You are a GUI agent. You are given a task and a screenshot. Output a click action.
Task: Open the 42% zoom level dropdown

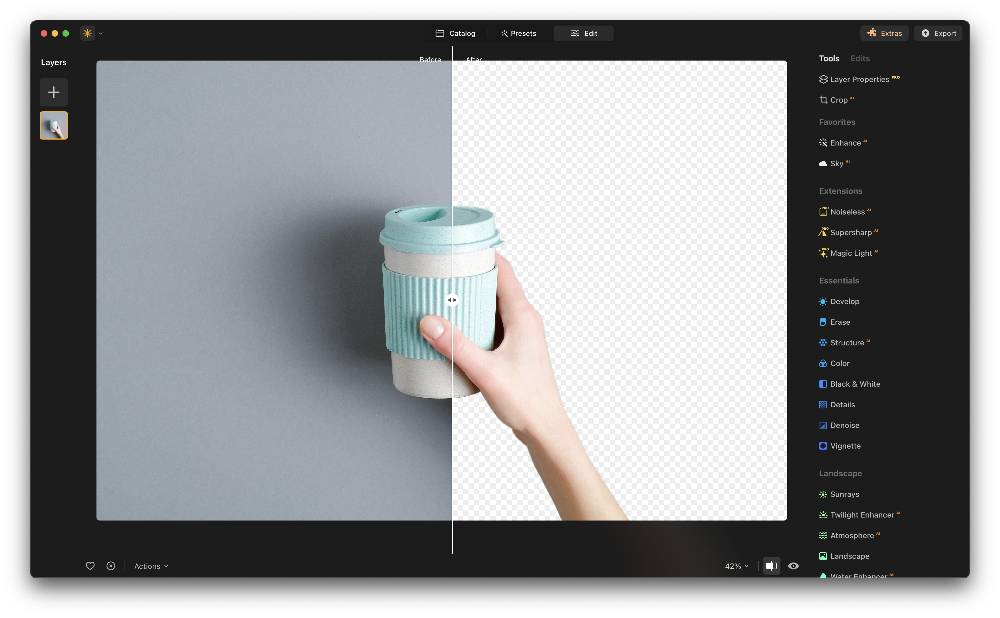tap(736, 566)
